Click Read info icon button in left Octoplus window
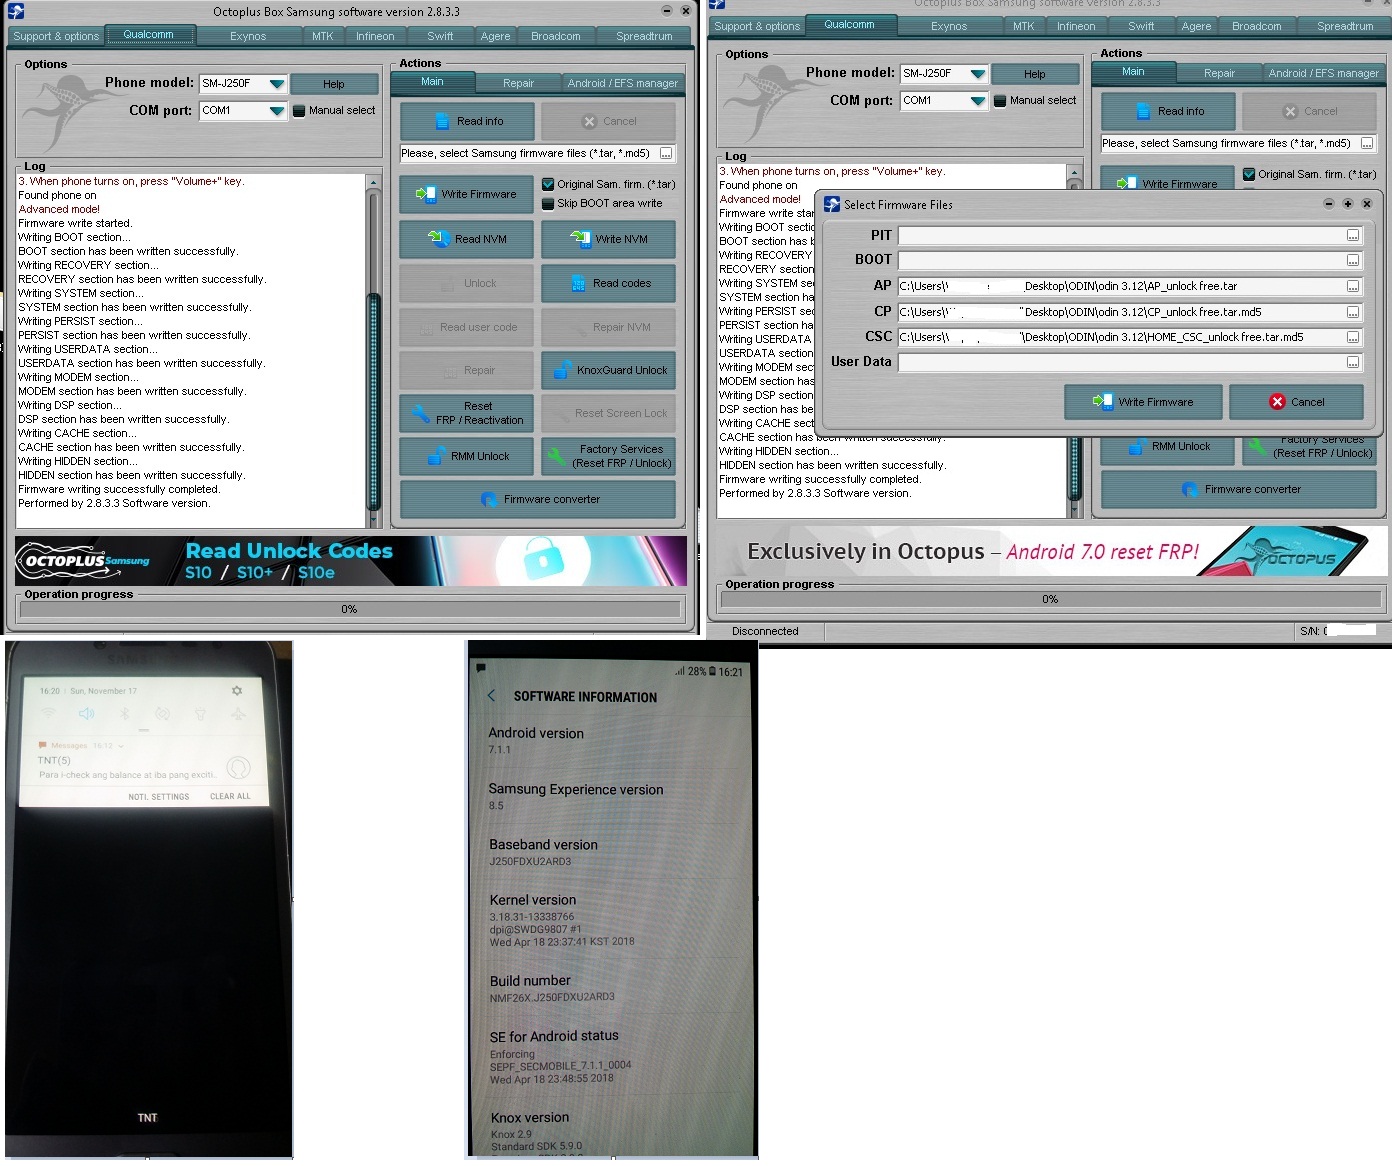This screenshot has height=1166, width=1392. 467,121
